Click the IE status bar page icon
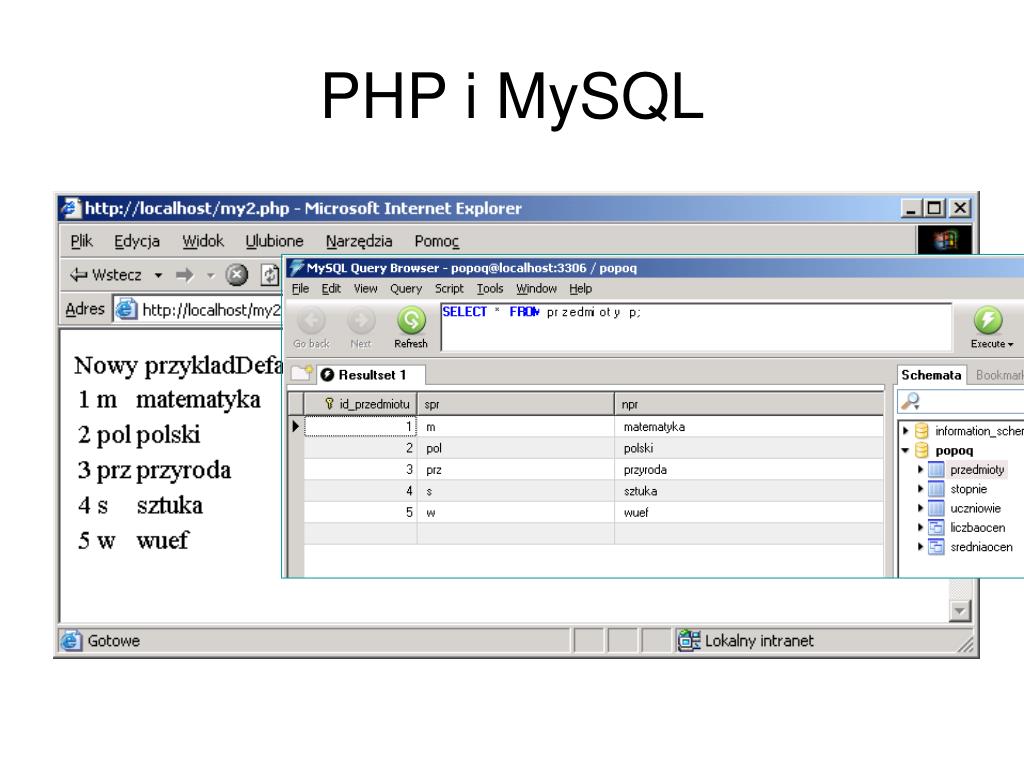 (x=71, y=640)
